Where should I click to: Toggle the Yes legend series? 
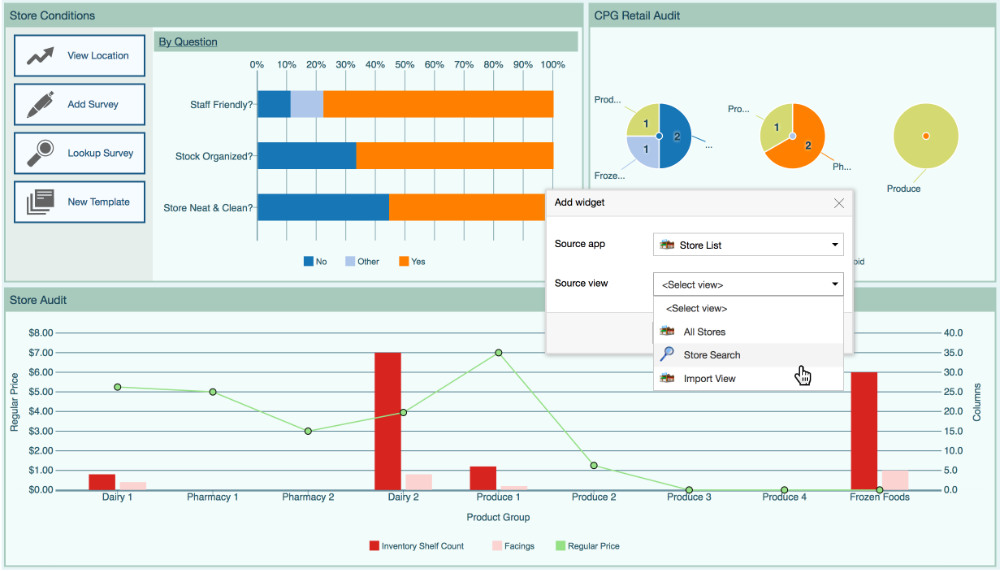point(411,262)
